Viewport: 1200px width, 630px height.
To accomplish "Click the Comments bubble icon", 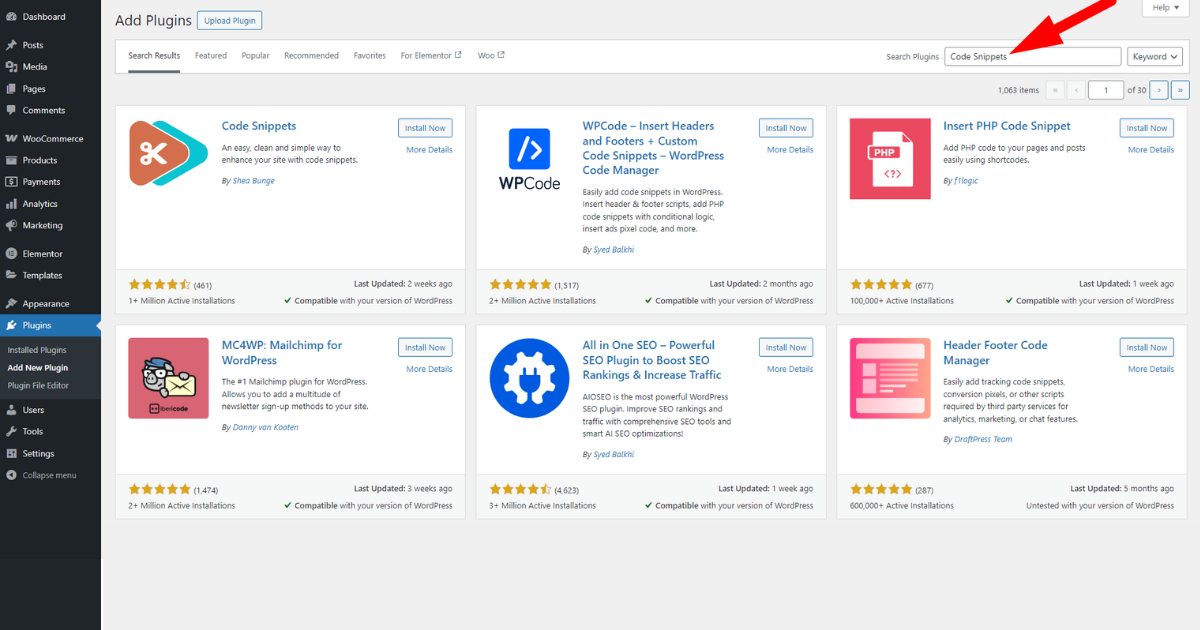I will pos(11,111).
